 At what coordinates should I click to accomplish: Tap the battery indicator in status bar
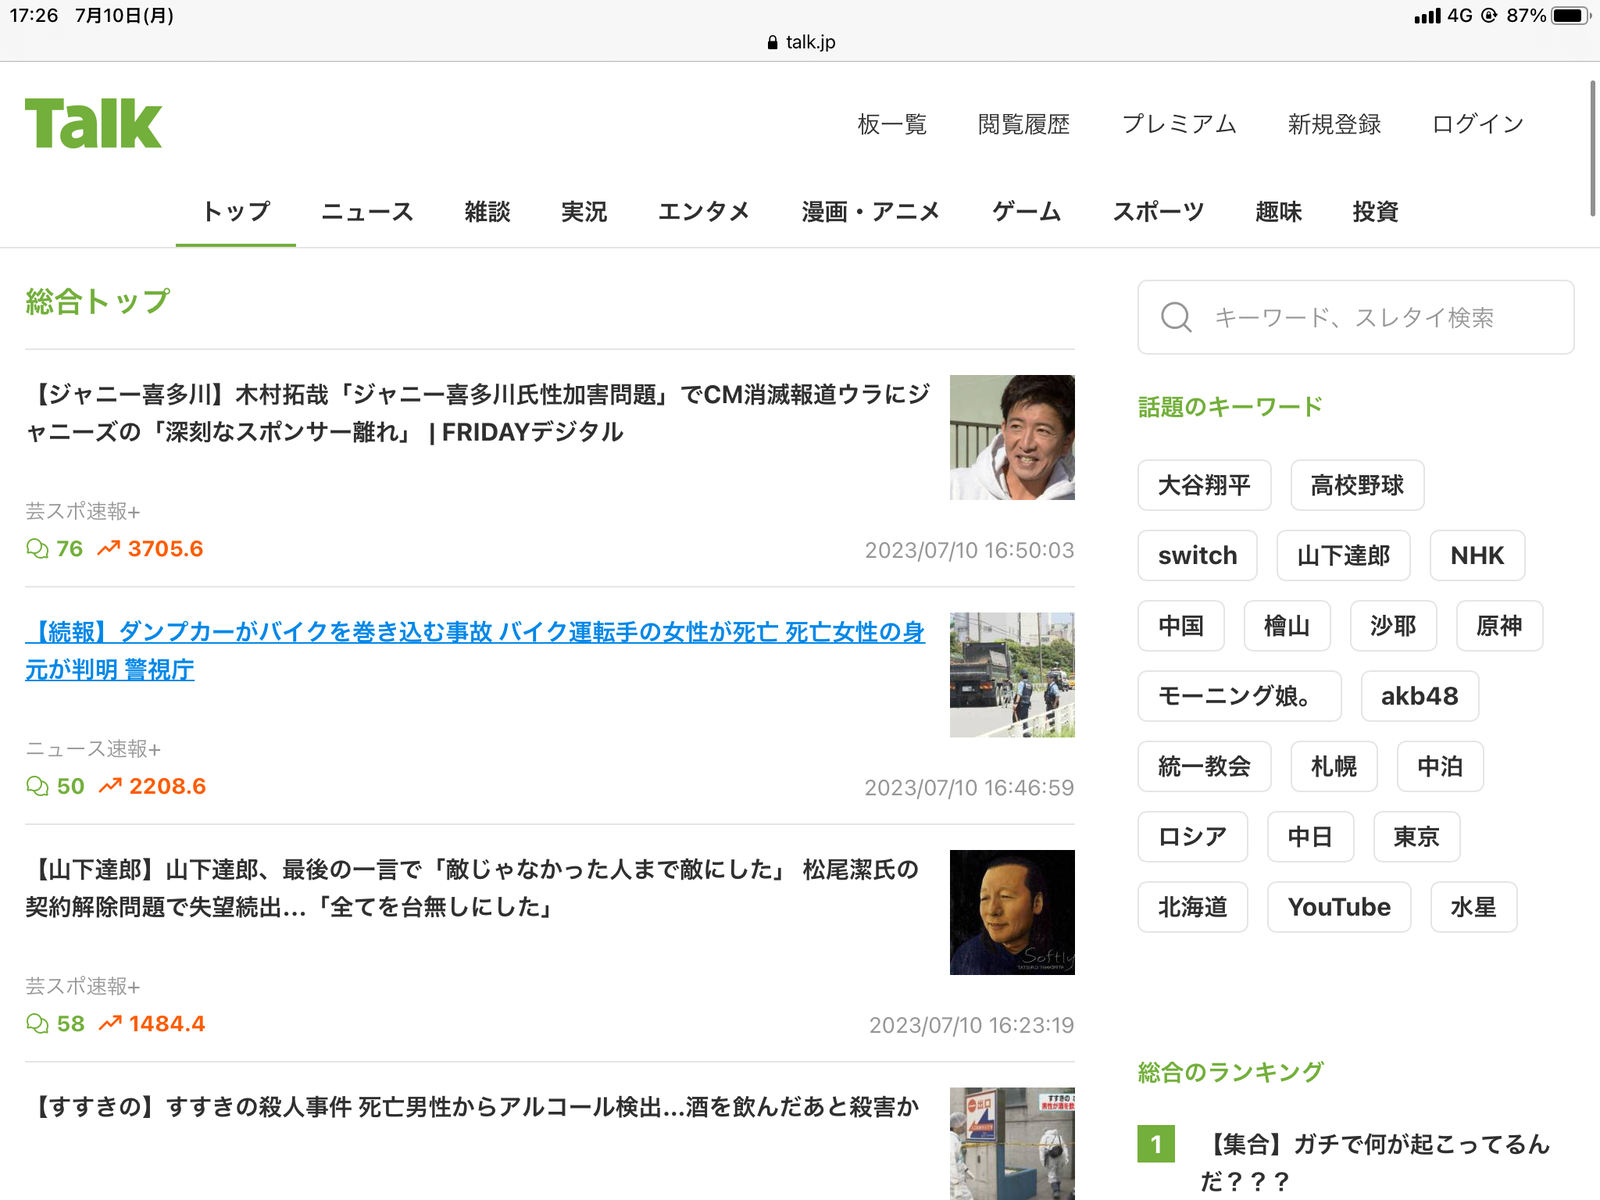point(1571,15)
